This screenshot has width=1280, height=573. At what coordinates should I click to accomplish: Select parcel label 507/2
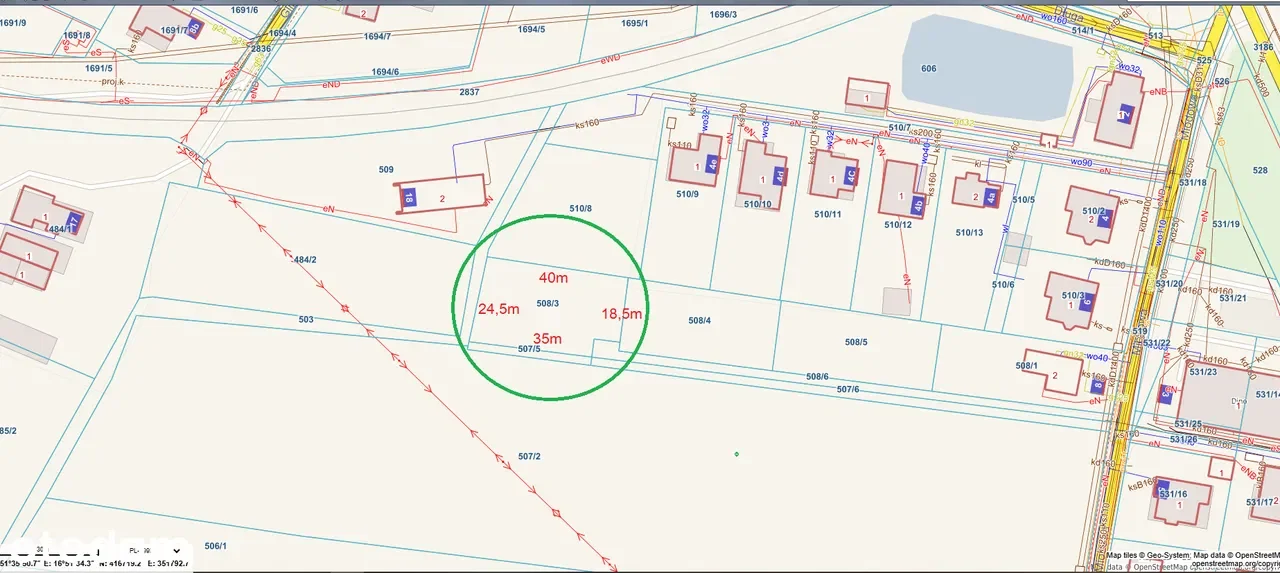(x=529, y=456)
